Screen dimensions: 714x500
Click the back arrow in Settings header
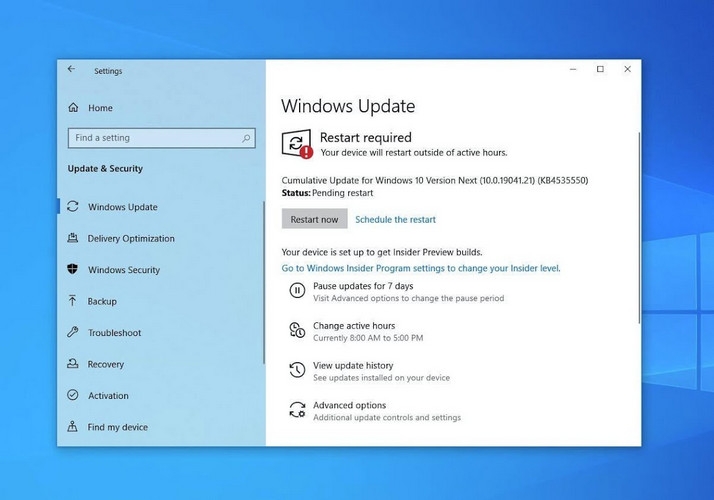[71, 69]
